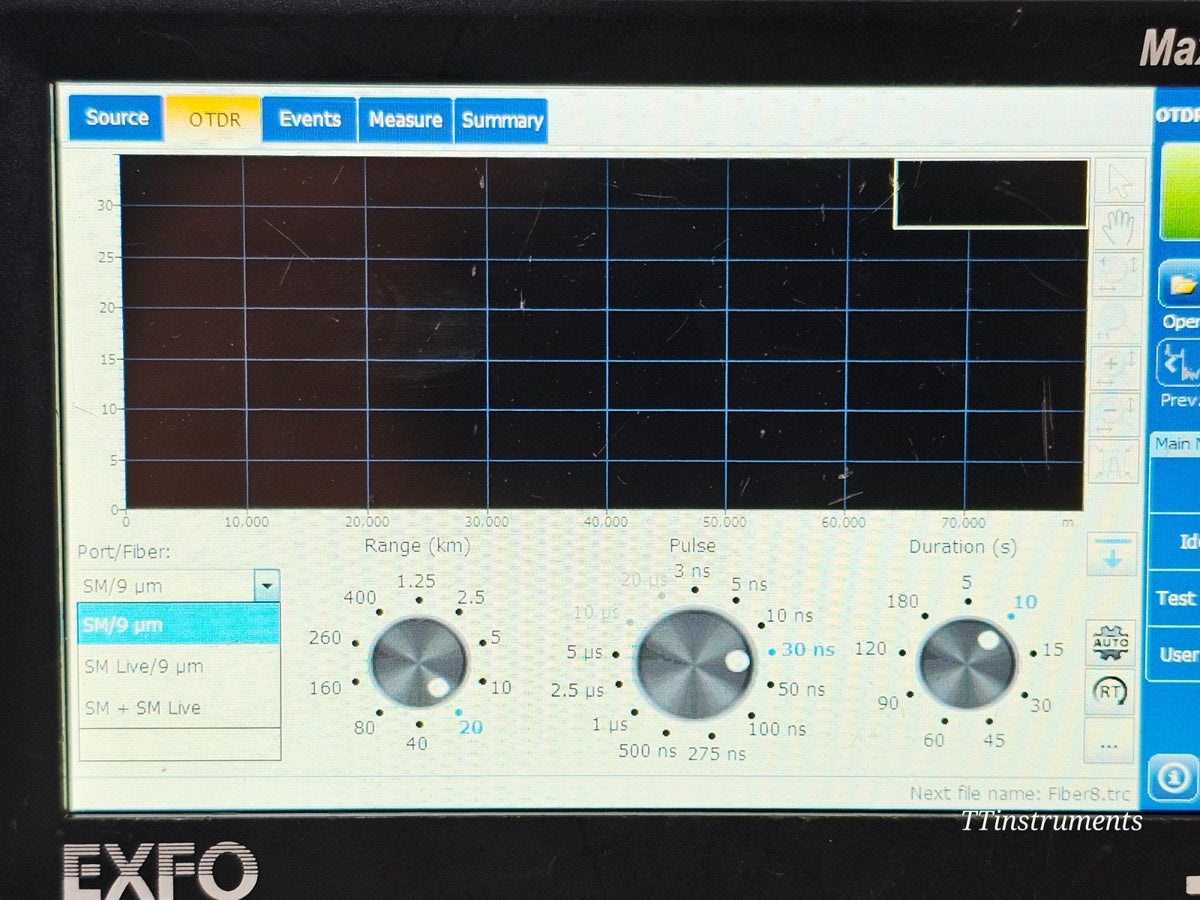Set Pulse dial to 275 ns

(x=716, y=754)
